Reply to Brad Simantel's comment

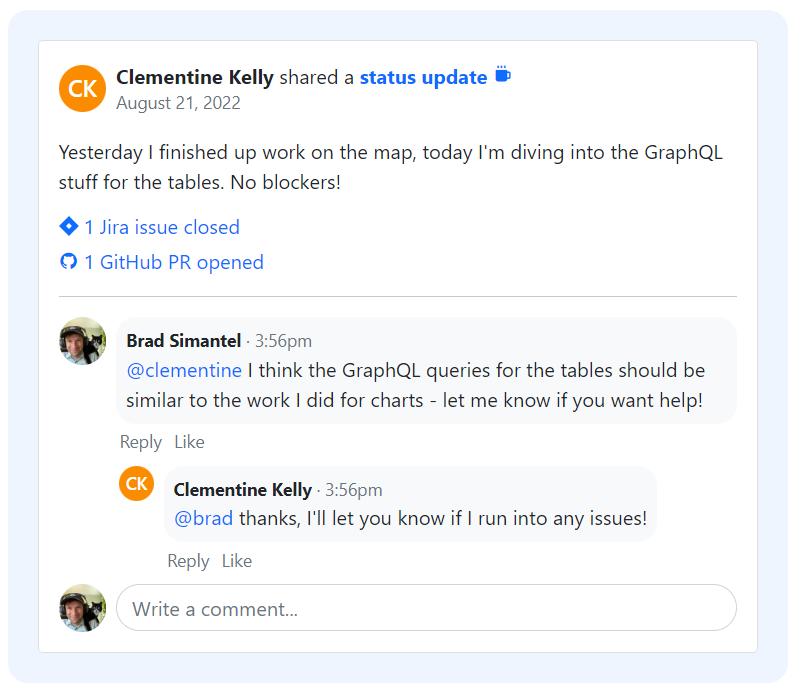(141, 442)
